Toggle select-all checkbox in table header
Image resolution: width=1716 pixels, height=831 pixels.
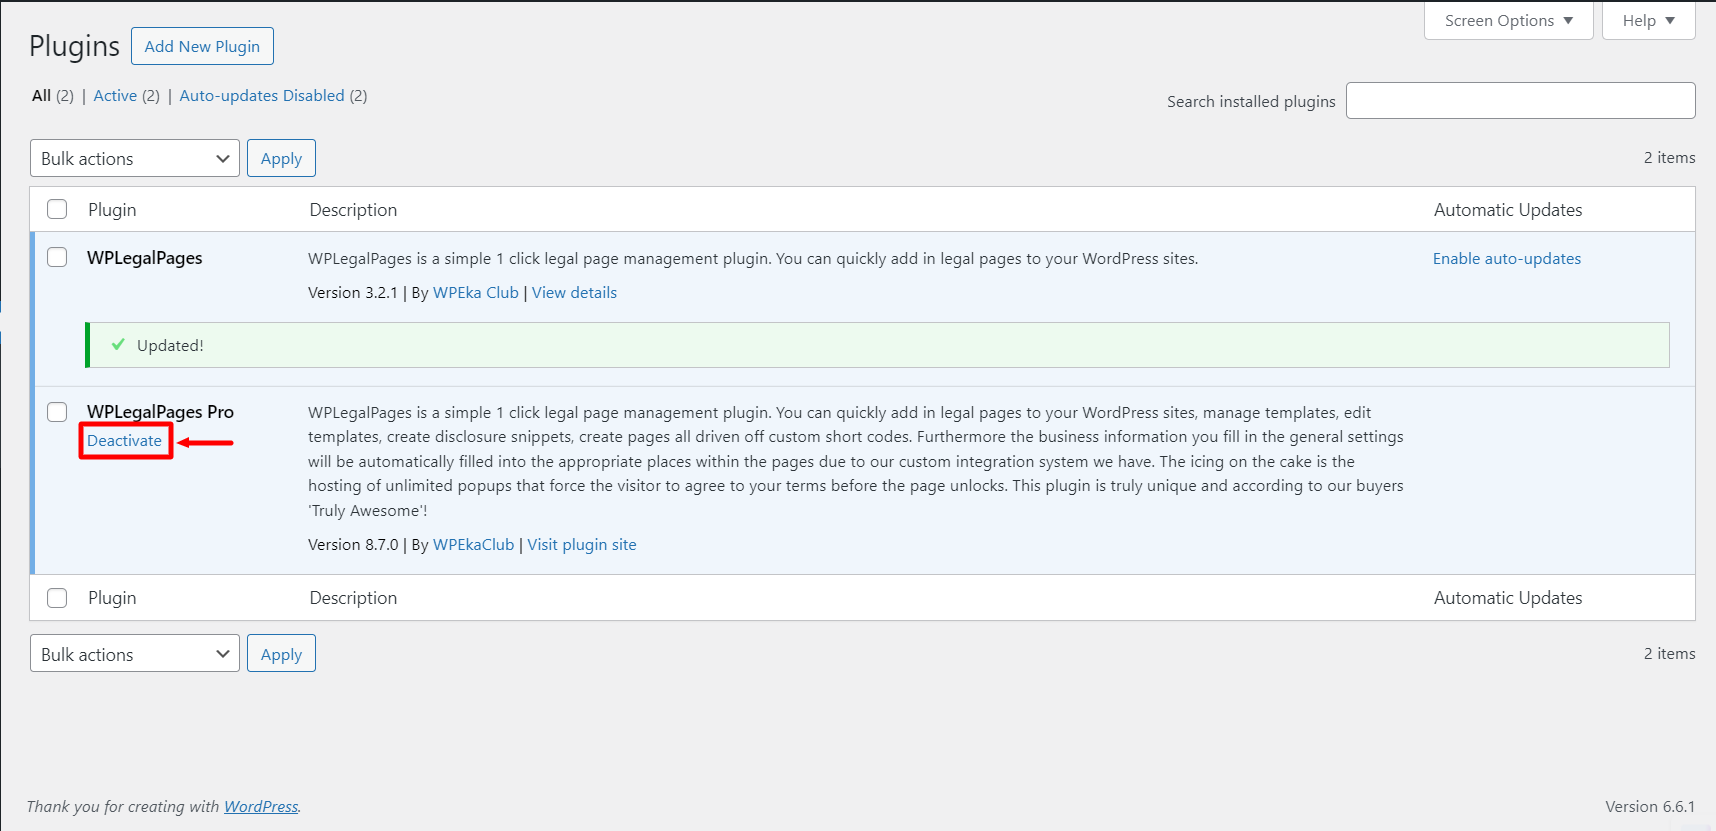pos(57,209)
